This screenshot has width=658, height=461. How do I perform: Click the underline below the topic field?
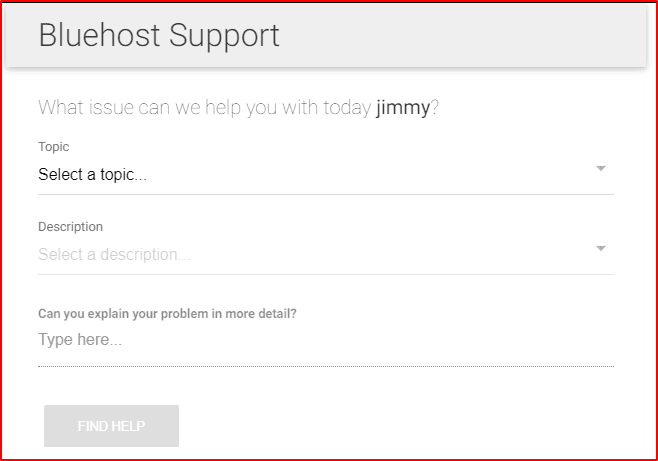325,194
